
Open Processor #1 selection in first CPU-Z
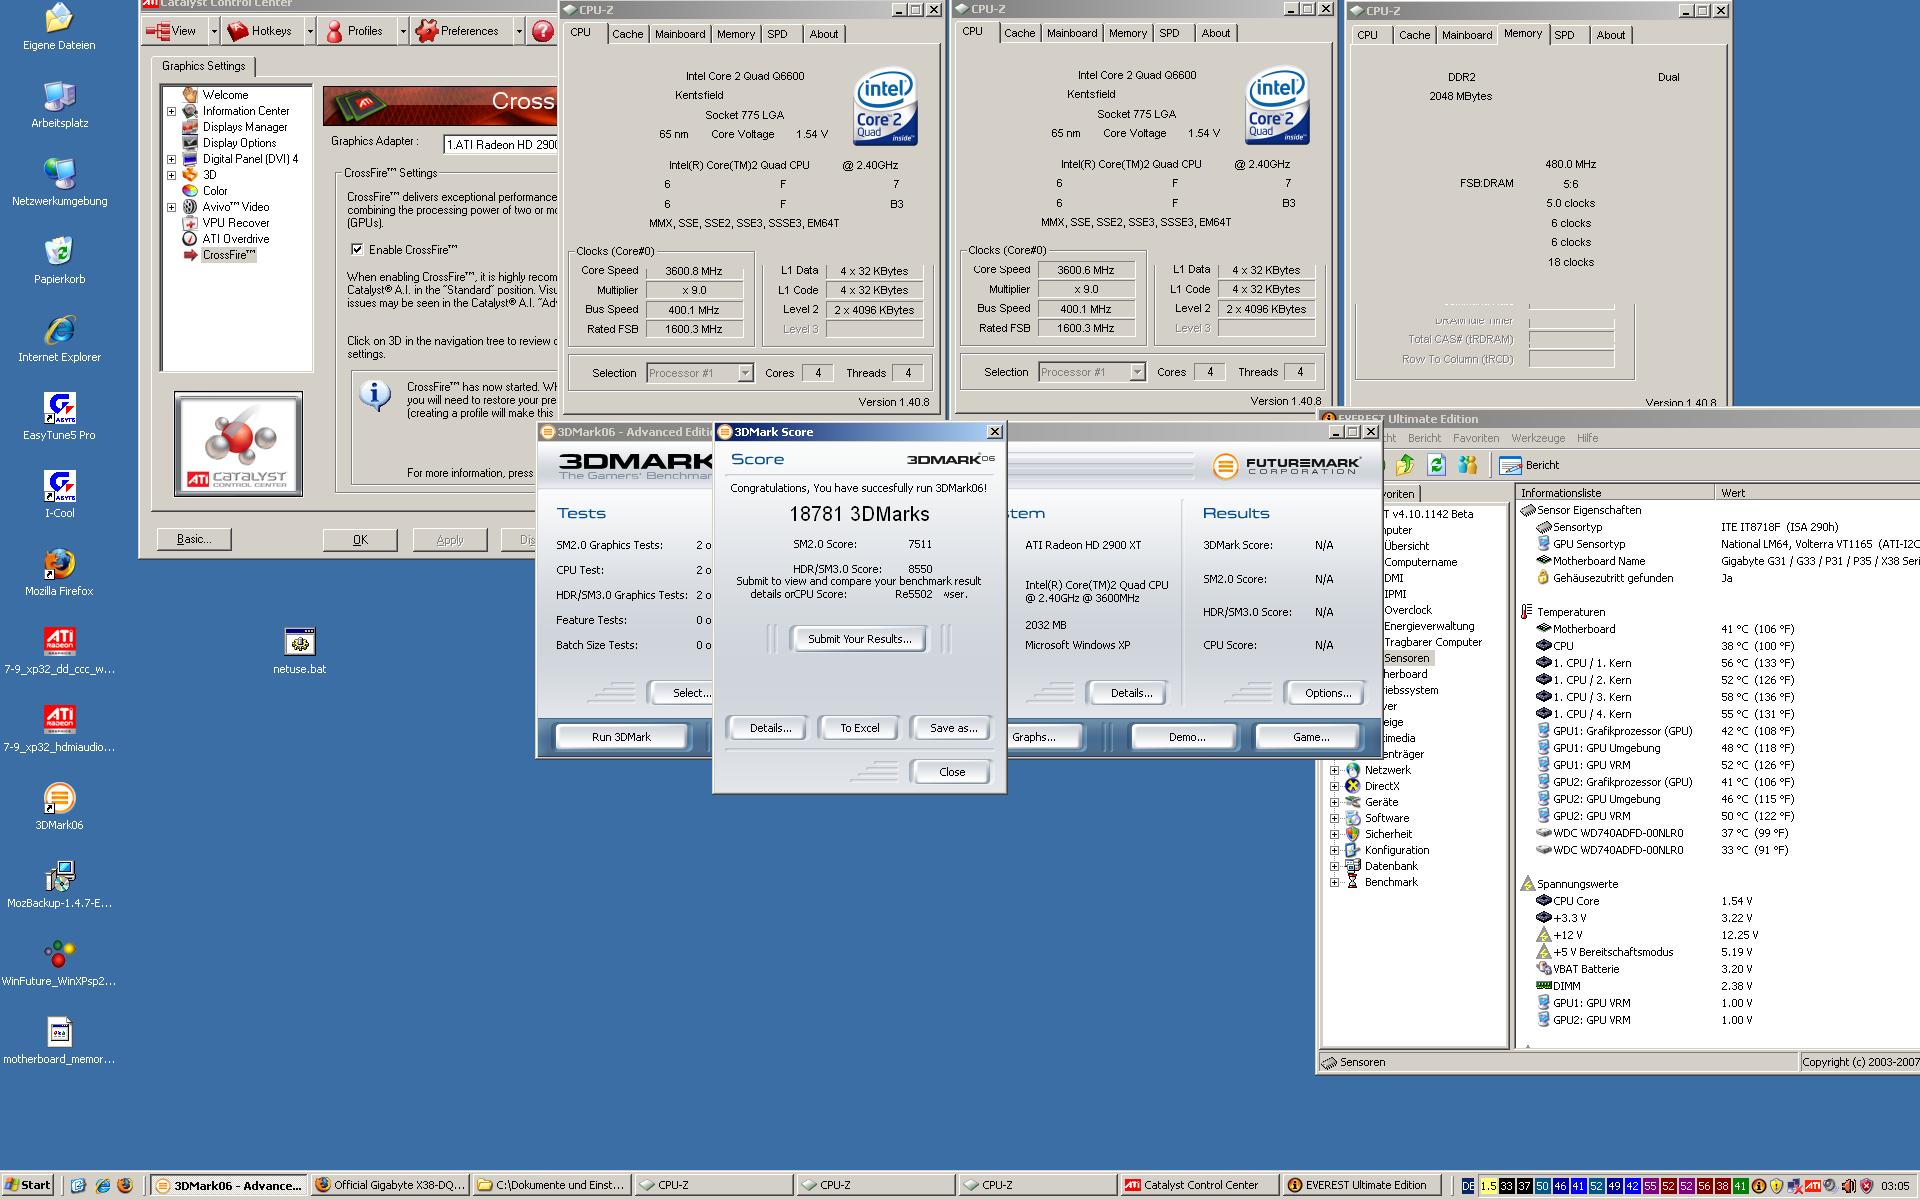tap(699, 373)
